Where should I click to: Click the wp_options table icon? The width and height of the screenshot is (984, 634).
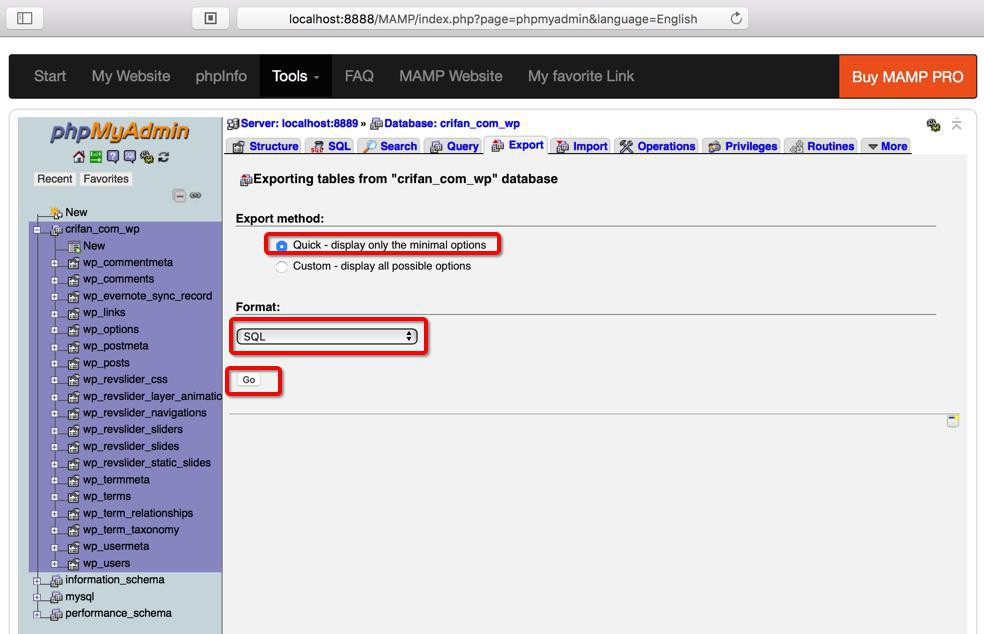coord(73,330)
